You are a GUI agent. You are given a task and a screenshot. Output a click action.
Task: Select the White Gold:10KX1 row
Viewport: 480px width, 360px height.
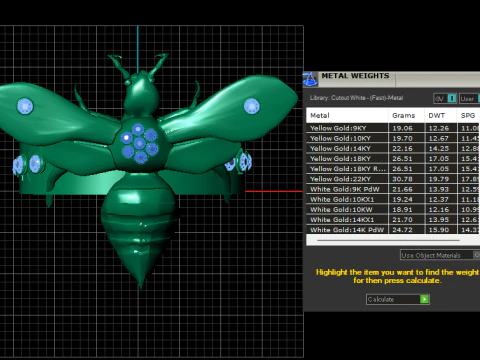coord(393,199)
